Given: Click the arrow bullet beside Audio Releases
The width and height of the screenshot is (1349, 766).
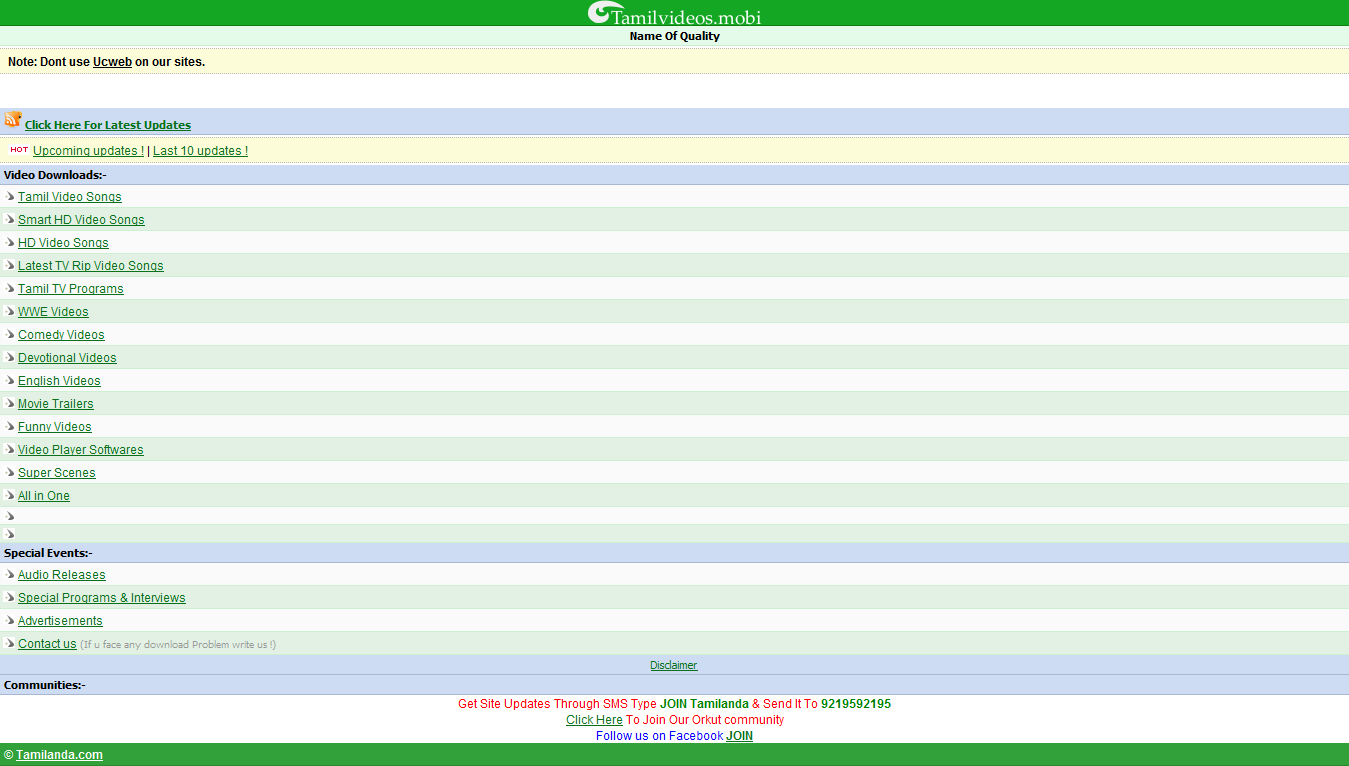Looking at the screenshot, I should tap(10, 574).
